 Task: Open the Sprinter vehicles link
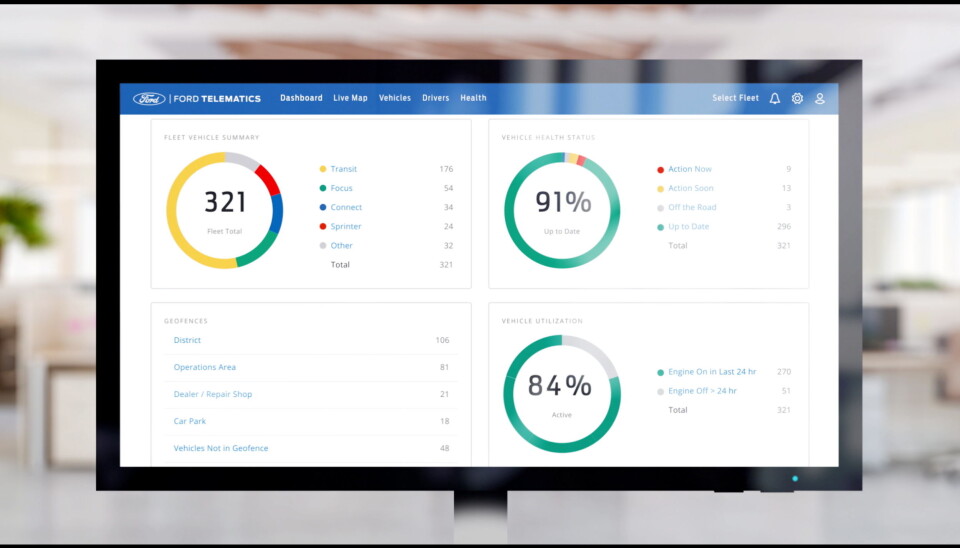pos(346,226)
